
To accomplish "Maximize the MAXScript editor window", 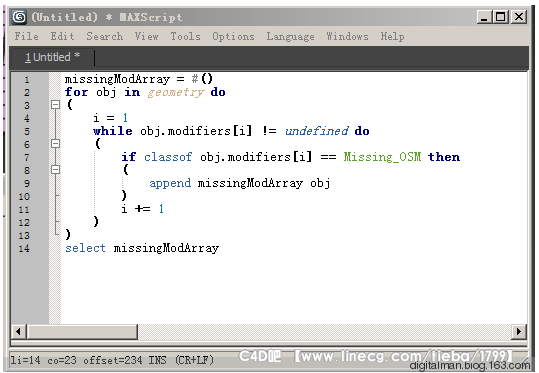I will tap(501, 17).
